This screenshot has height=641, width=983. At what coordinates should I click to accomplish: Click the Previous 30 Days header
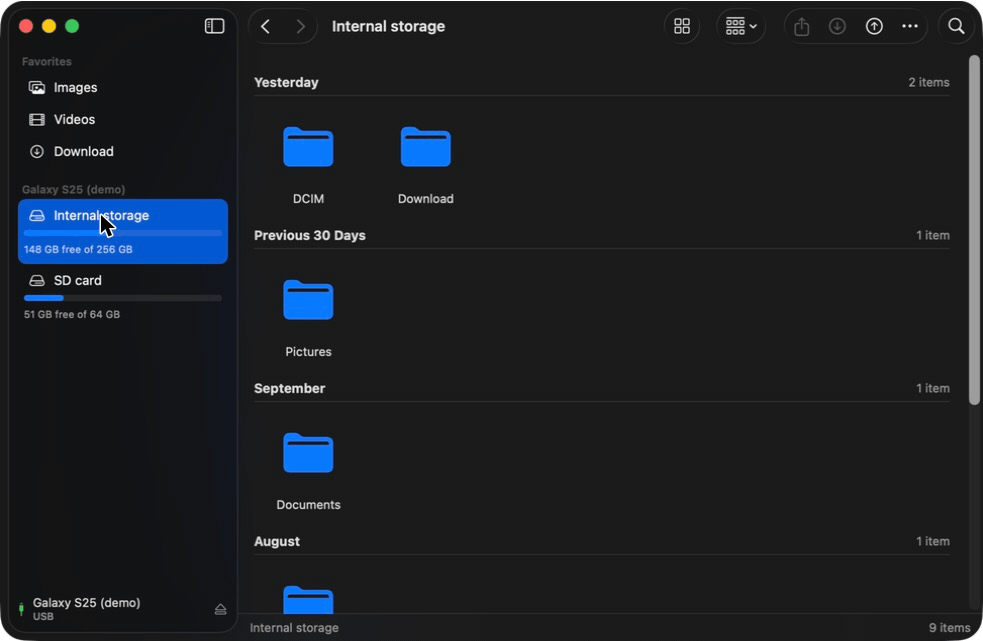[310, 236]
